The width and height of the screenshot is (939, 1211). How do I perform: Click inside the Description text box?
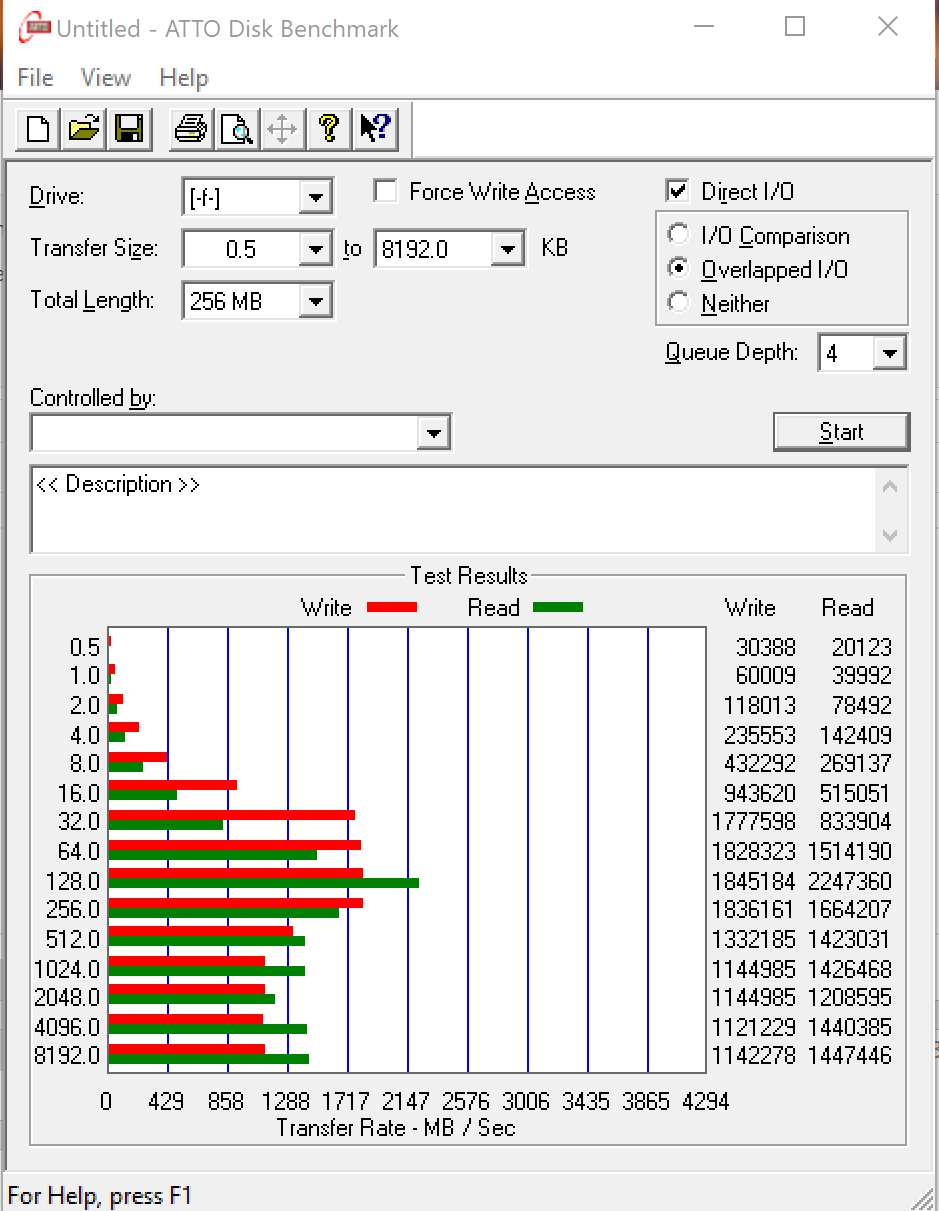450,510
